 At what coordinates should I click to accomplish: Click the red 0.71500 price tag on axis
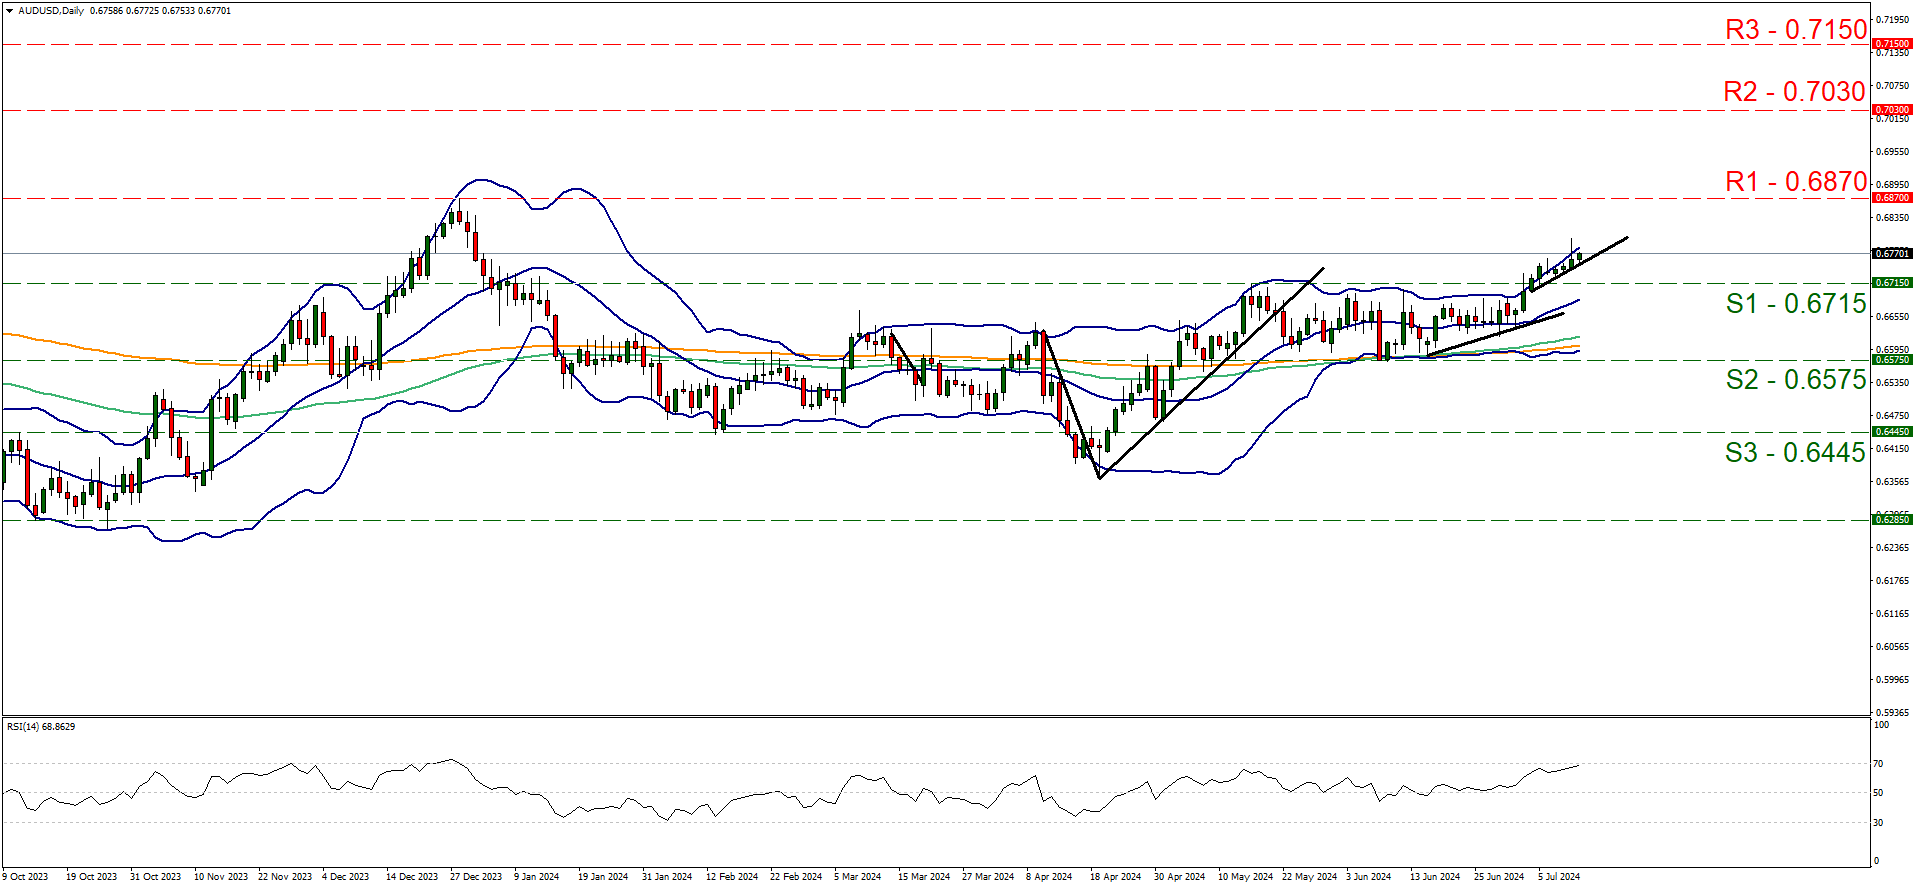(1892, 44)
